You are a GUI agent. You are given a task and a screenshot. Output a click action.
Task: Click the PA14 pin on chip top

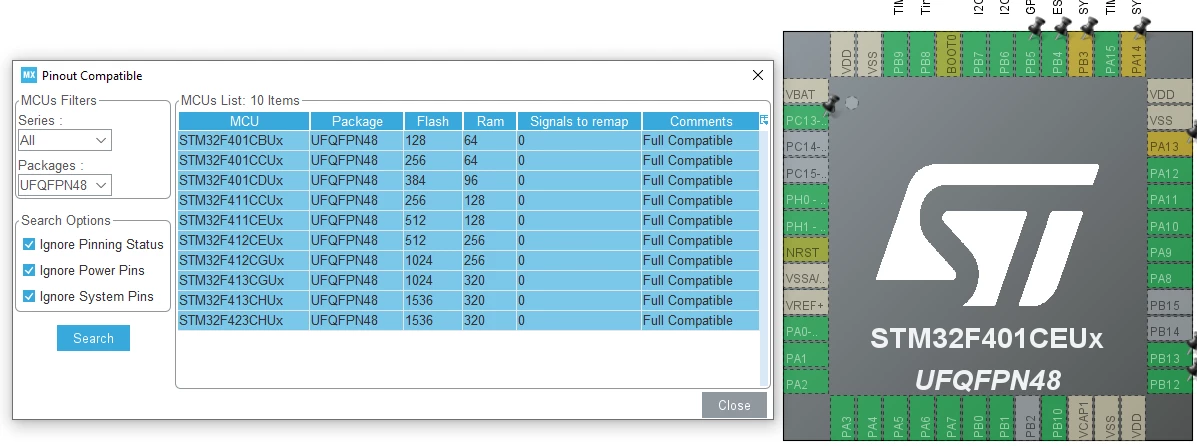pyautogui.click(x=1135, y=53)
